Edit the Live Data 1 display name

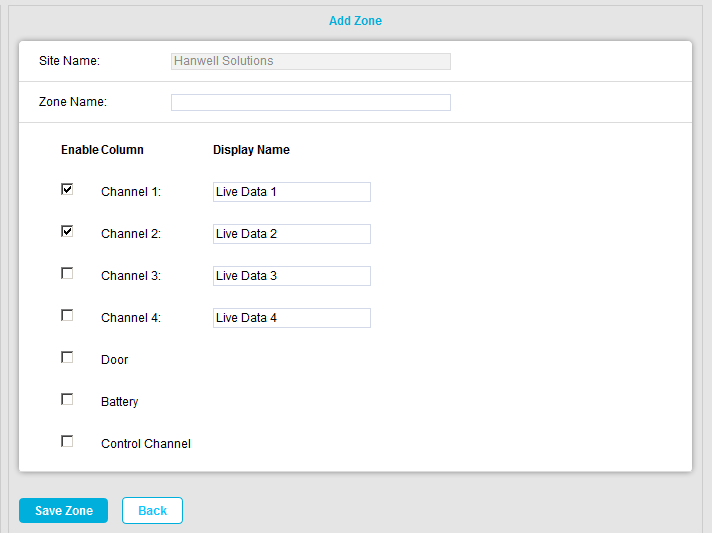[x=292, y=192]
